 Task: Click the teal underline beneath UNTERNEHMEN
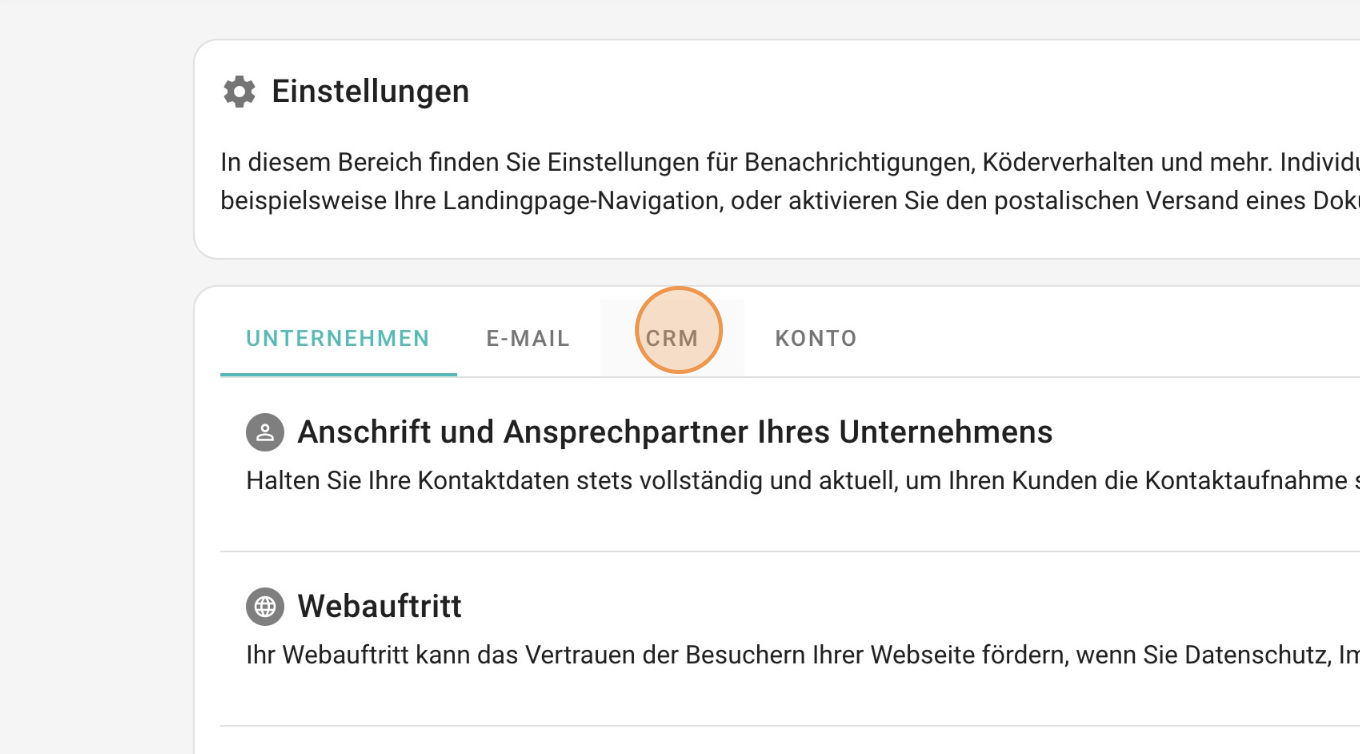pos(338,374)
